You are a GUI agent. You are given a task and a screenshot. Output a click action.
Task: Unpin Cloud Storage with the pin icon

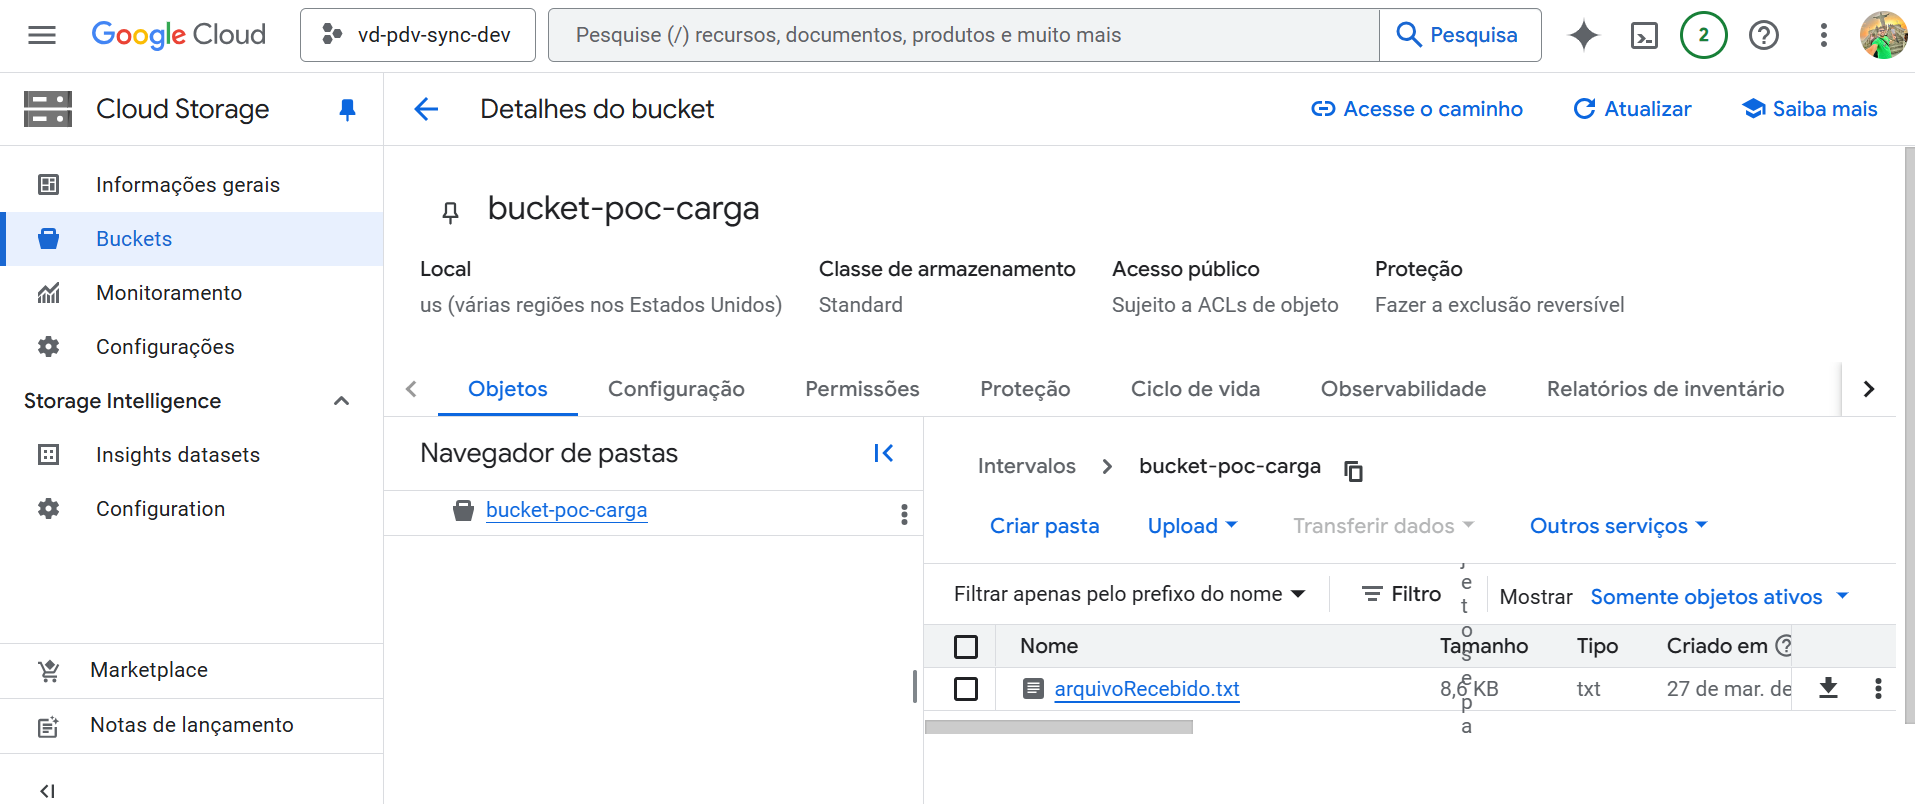[x=347, y=109]
